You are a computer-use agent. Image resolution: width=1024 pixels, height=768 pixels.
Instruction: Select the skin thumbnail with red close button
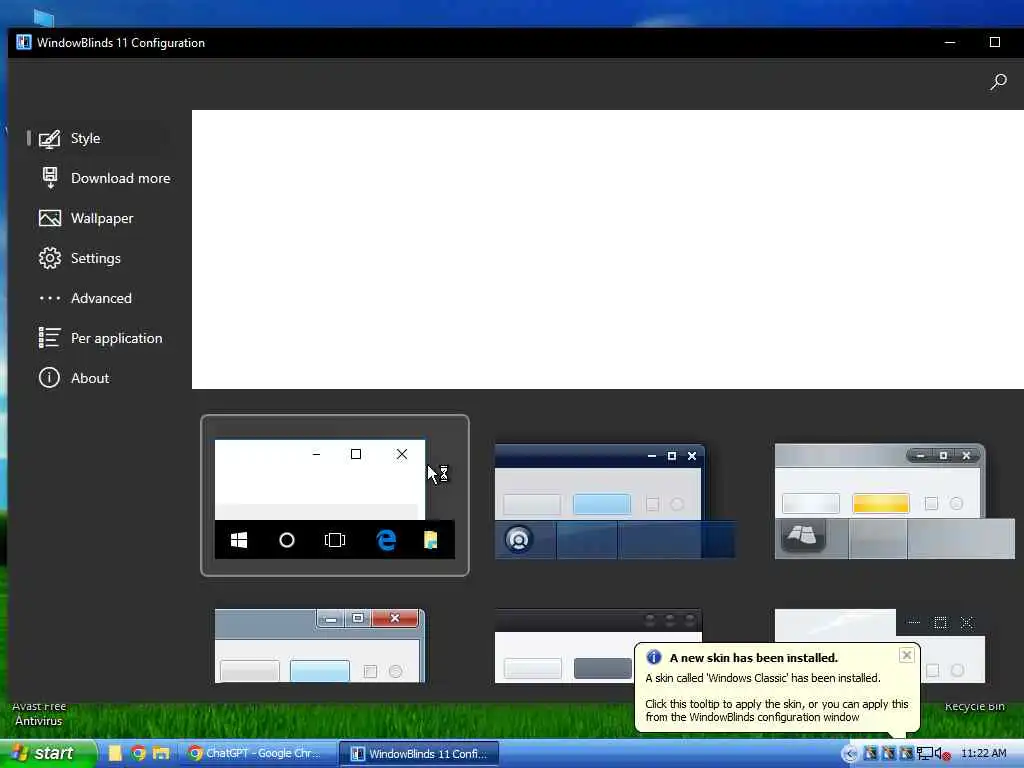pos(320,646)
